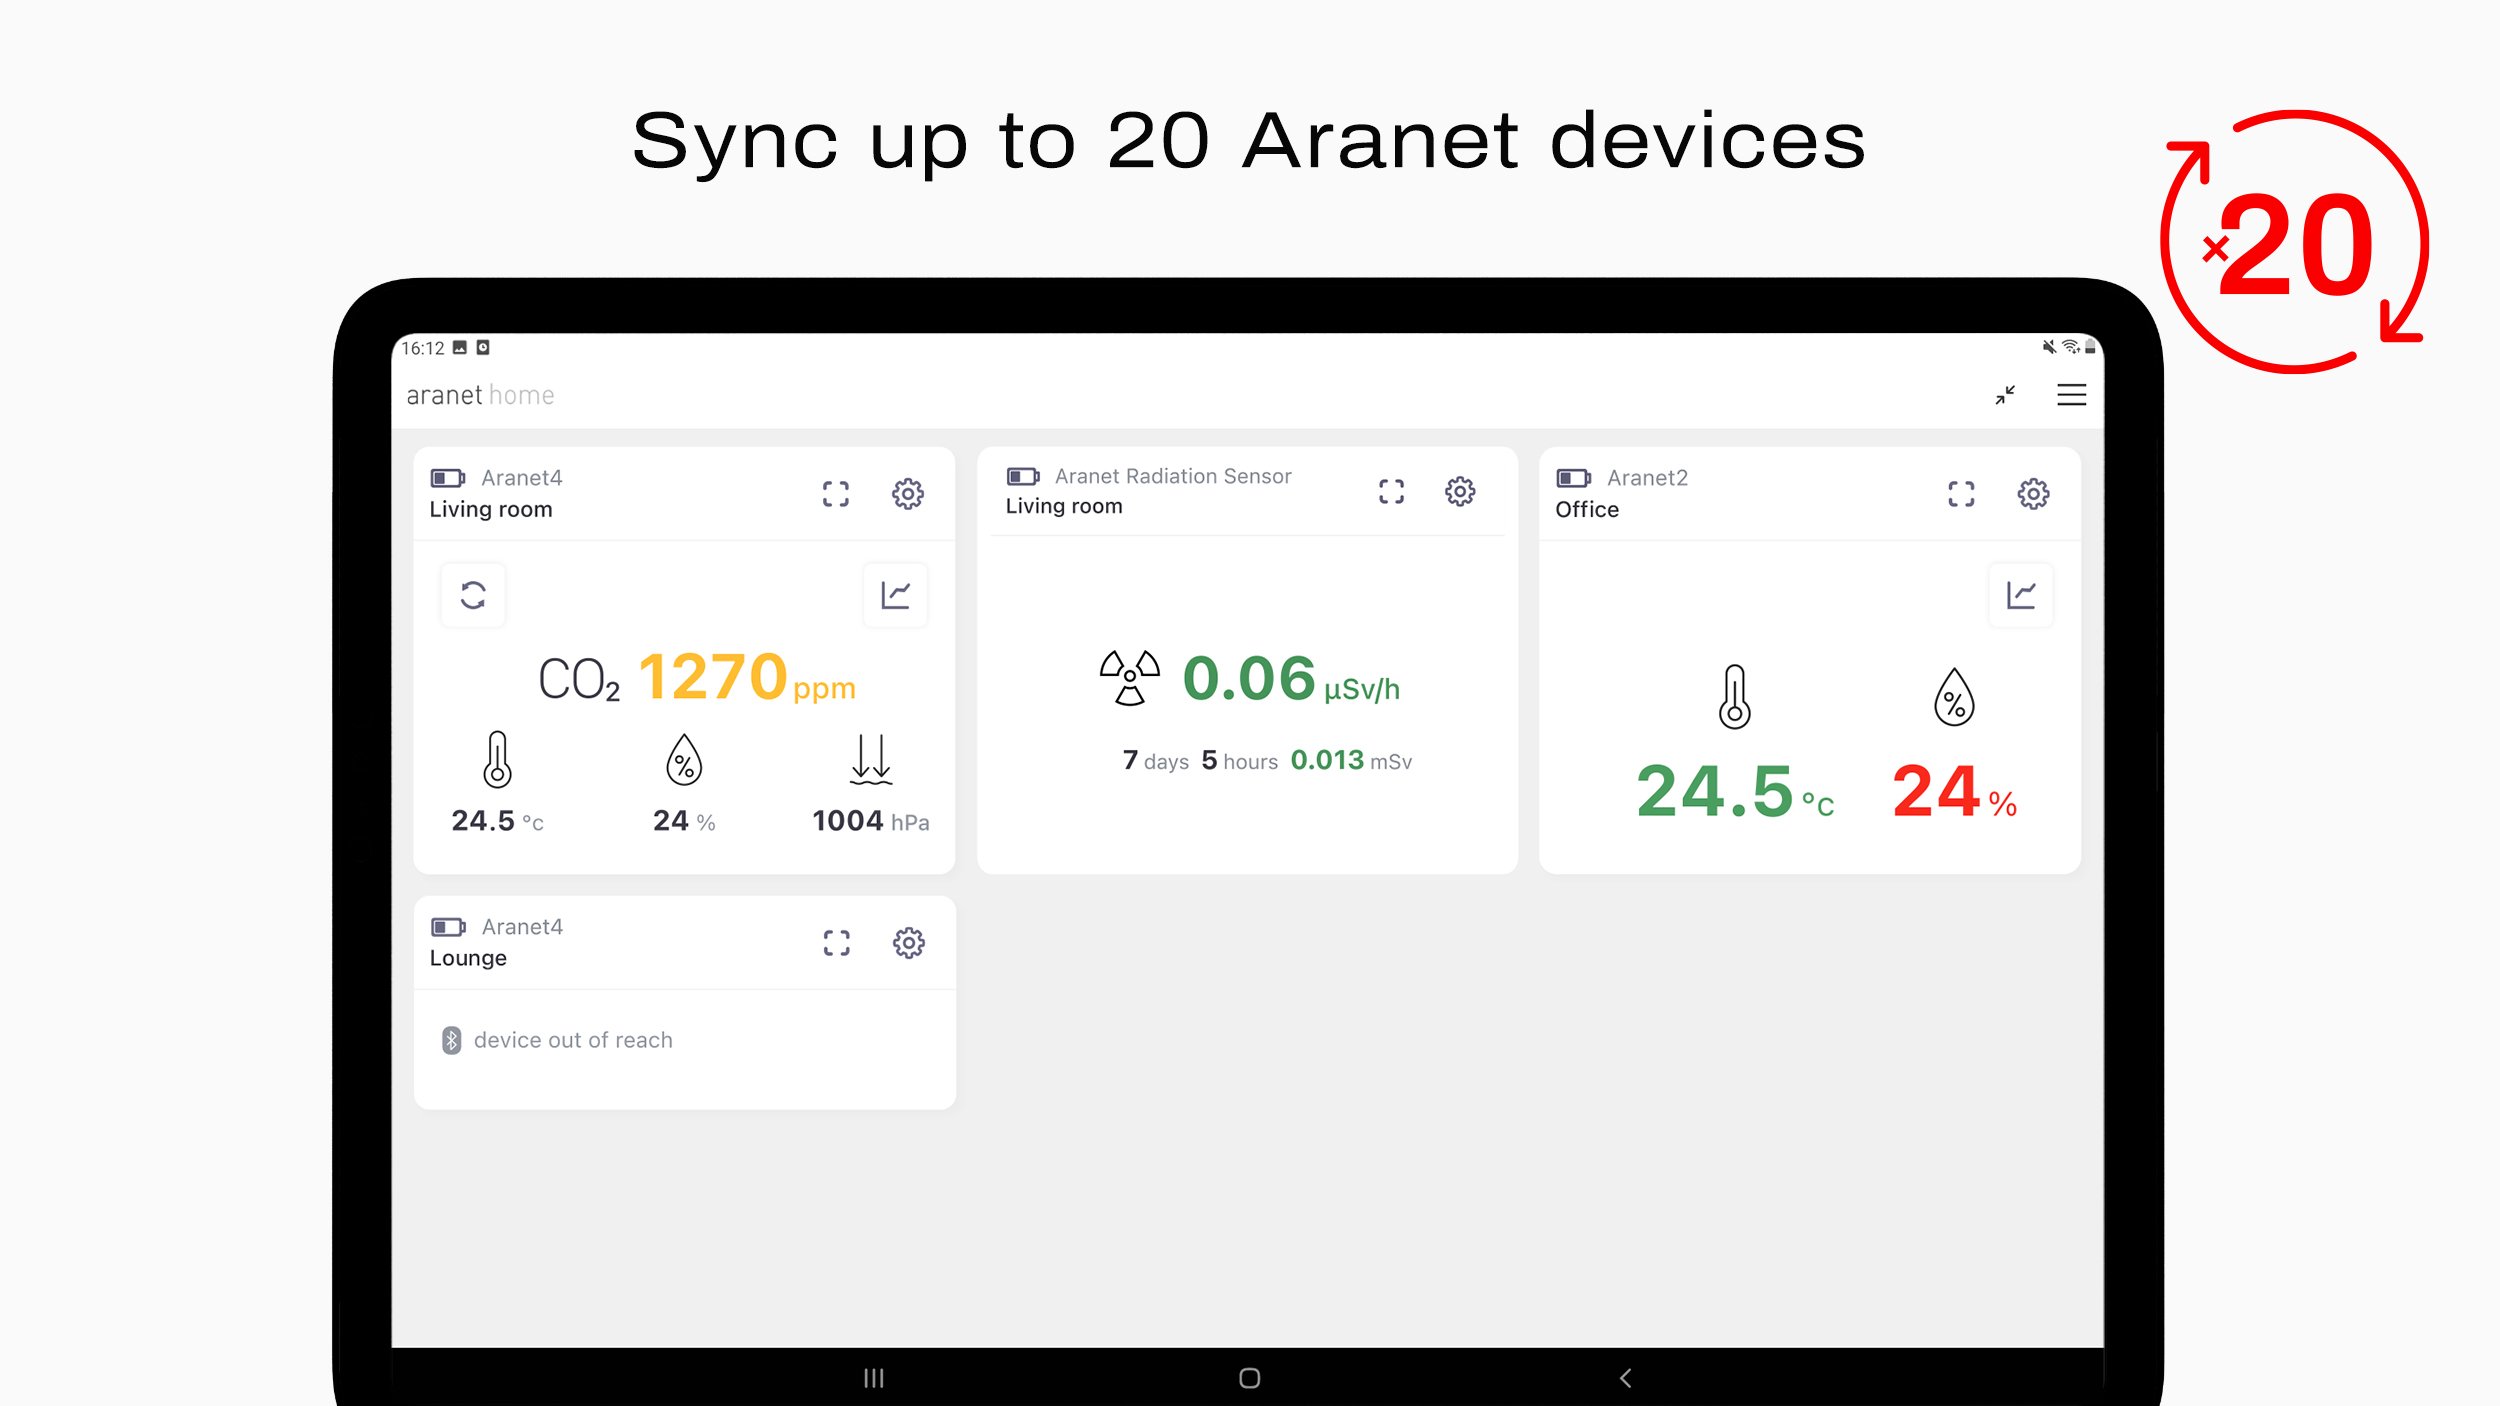Open Aranet2 Office settings gear

tap(2032, 493)
